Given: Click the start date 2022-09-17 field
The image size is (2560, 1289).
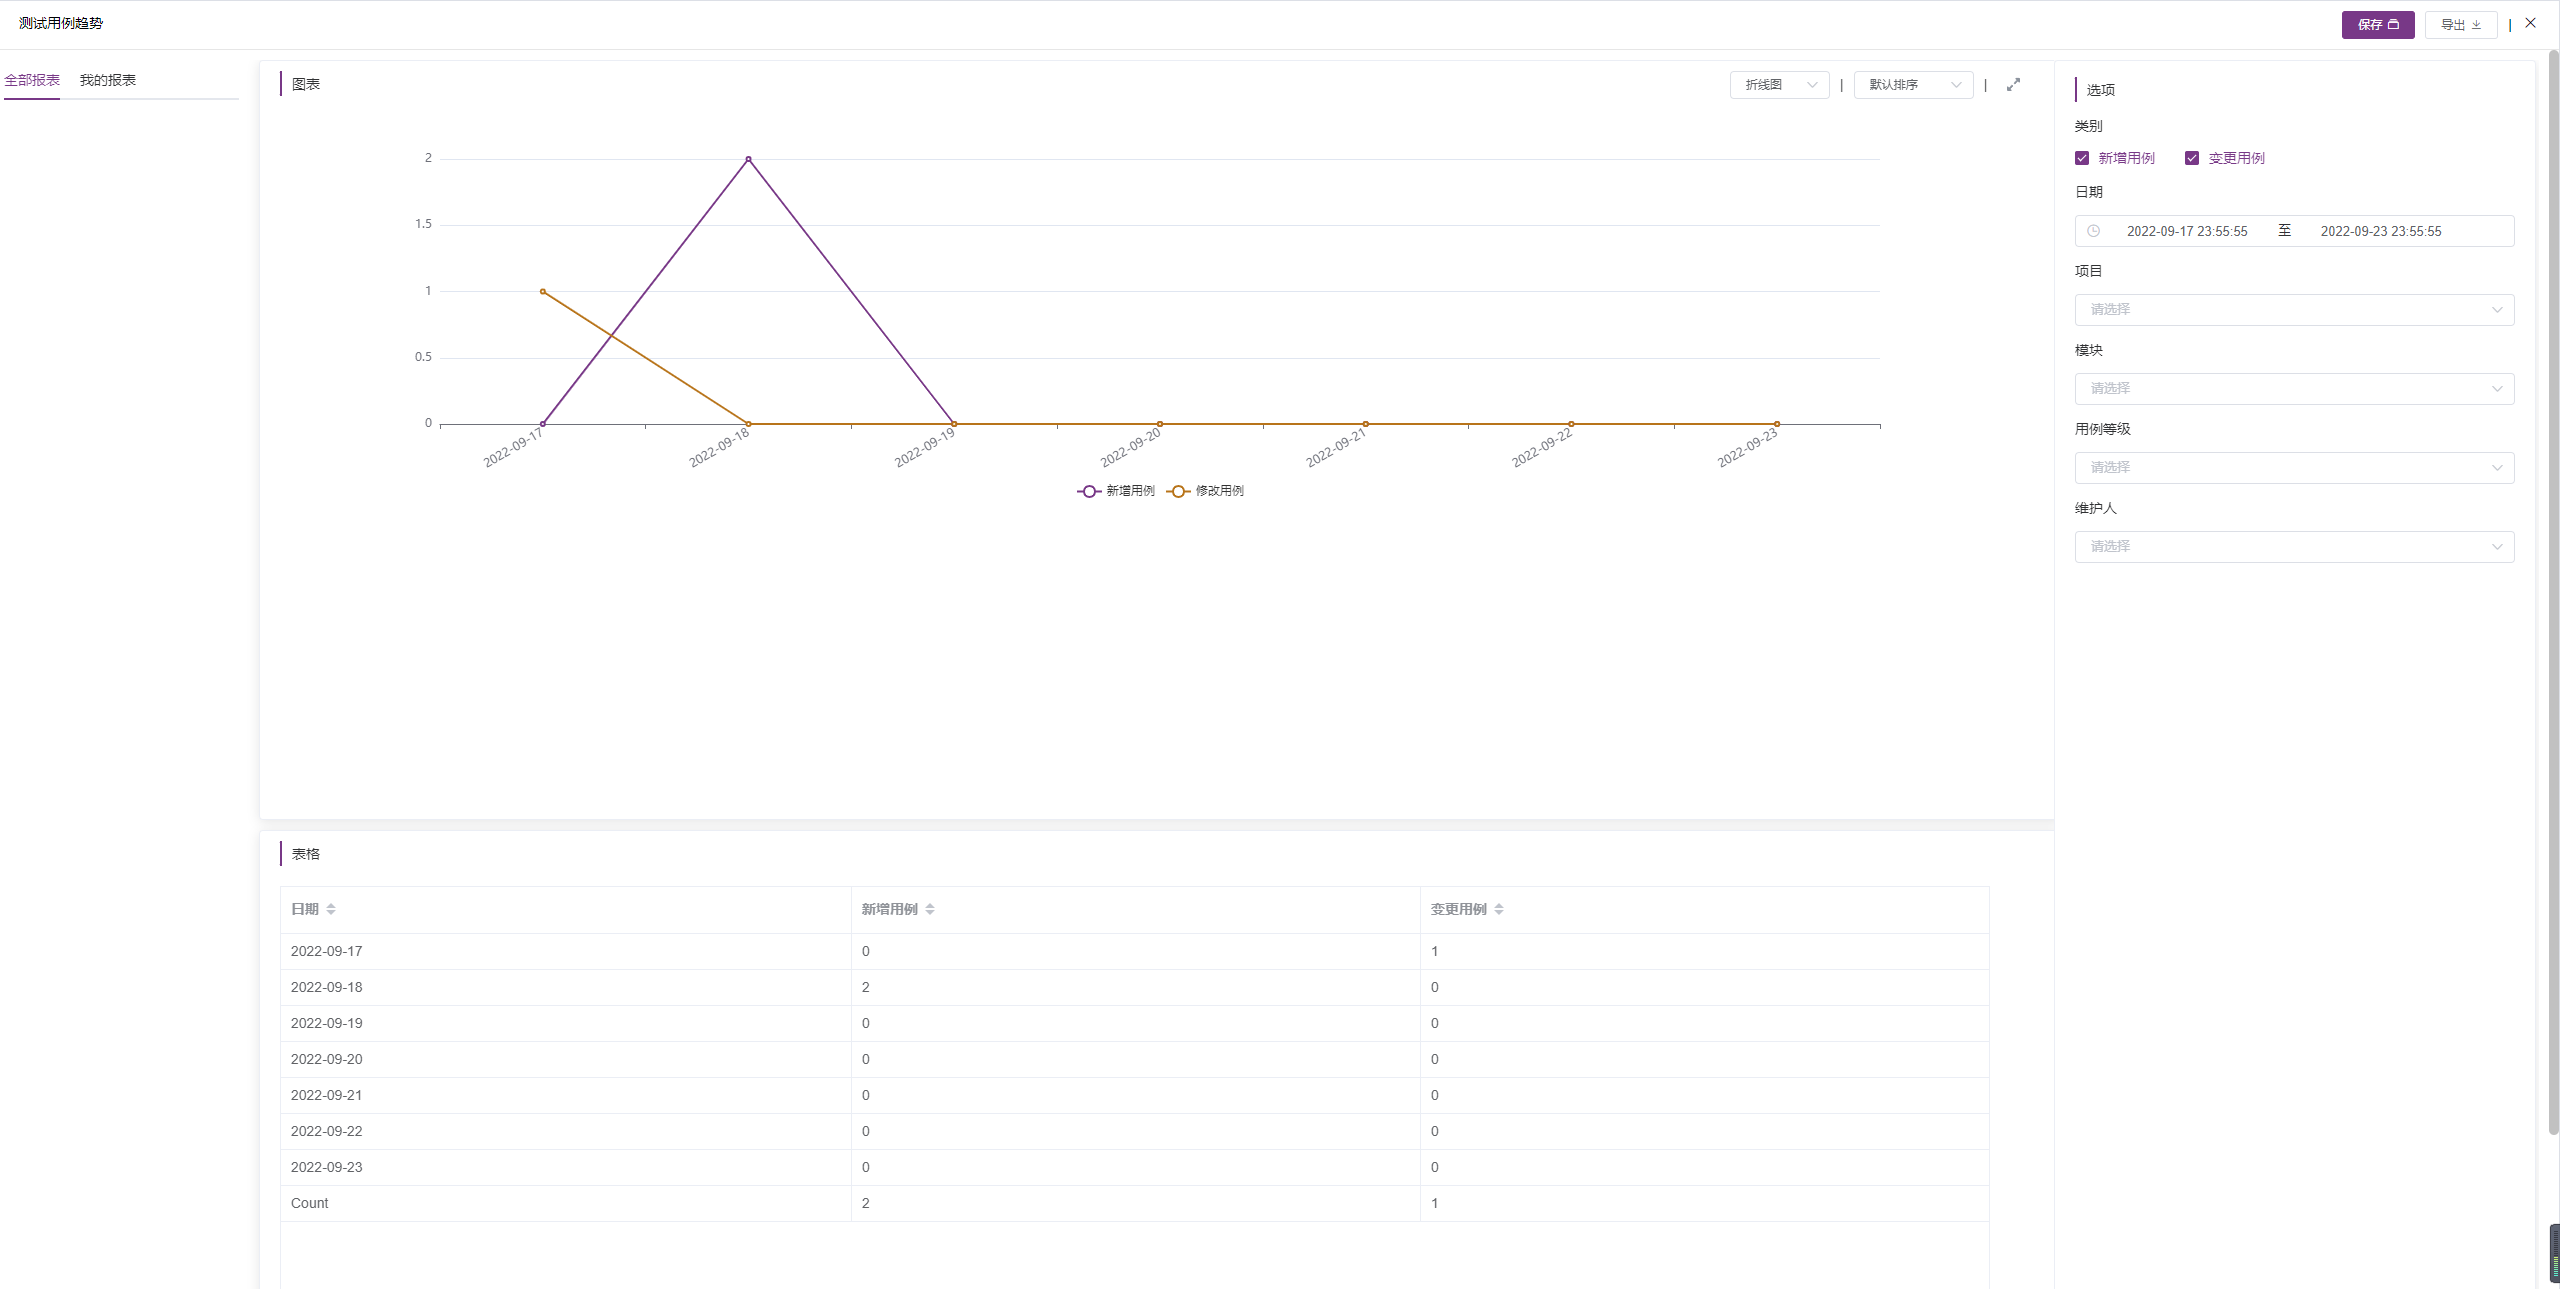Looking at the screenshot, I should pyautogui.click(x=2186, y=231).
